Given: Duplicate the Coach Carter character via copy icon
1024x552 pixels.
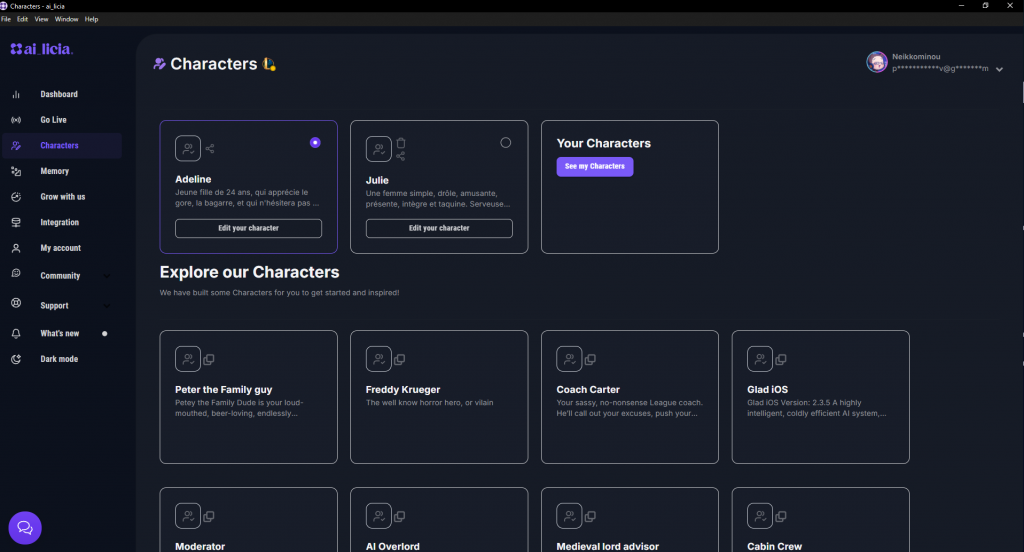Looking at the screenshot, I should pos(590,359).
